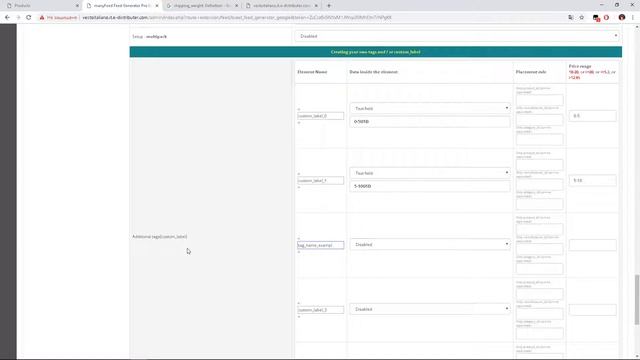Viewport: 640px width, 360px height.
Task: Click second placement rule field in custom_label_1 row
Action: click(540, 184)
